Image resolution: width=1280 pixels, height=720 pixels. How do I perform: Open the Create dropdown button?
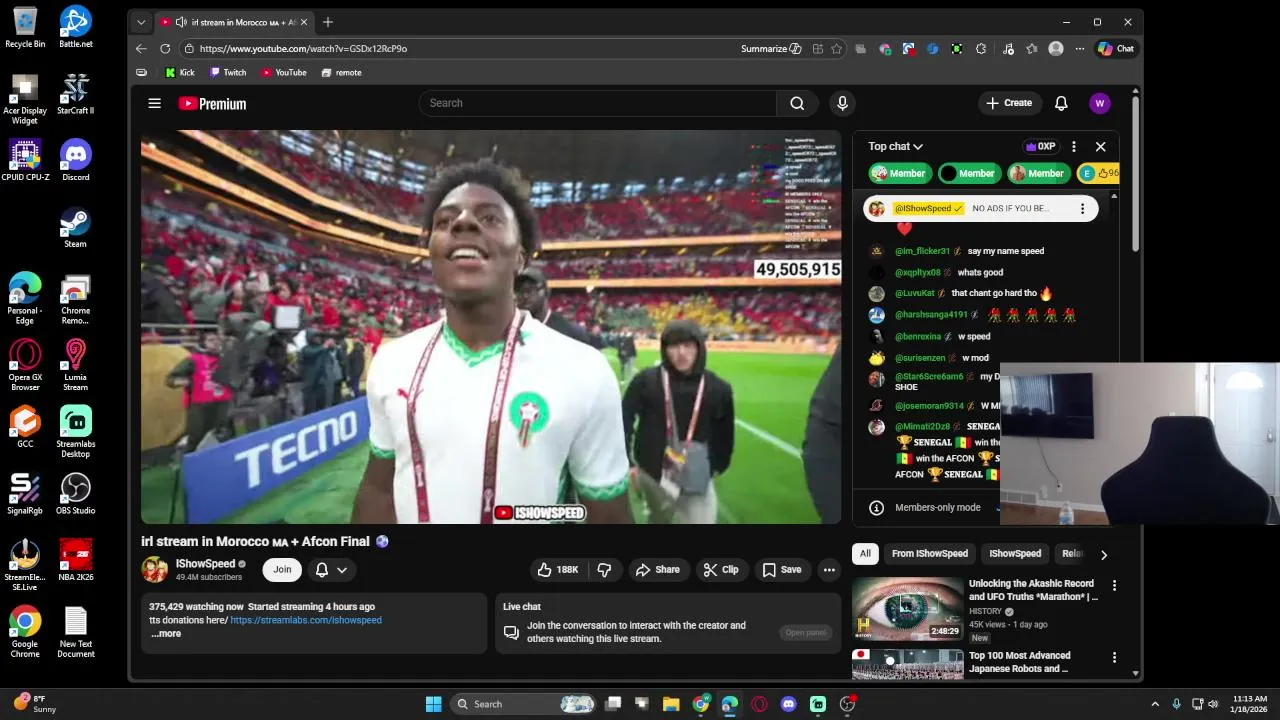[x=1009, y=103]
